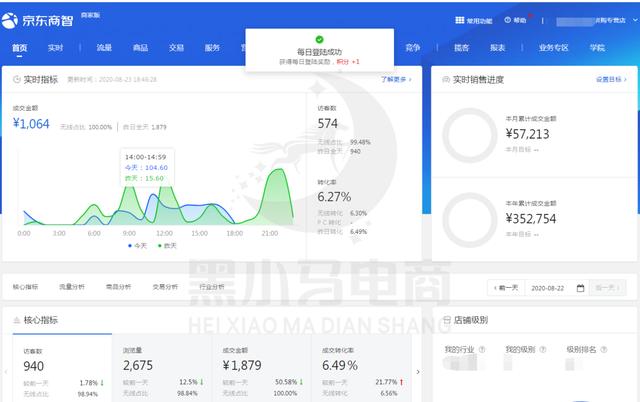Click the icon beside 店铺级别 heading

pyautogui.click(x=447, y=320)
